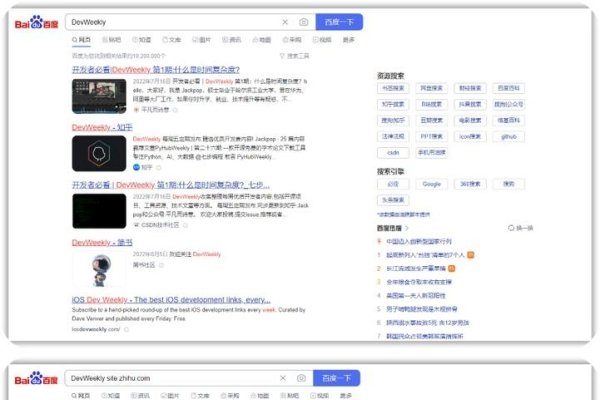Viewport: 600px width, 400px height.
Task: Click the github resource button
Action: click(x=509, y=137)
